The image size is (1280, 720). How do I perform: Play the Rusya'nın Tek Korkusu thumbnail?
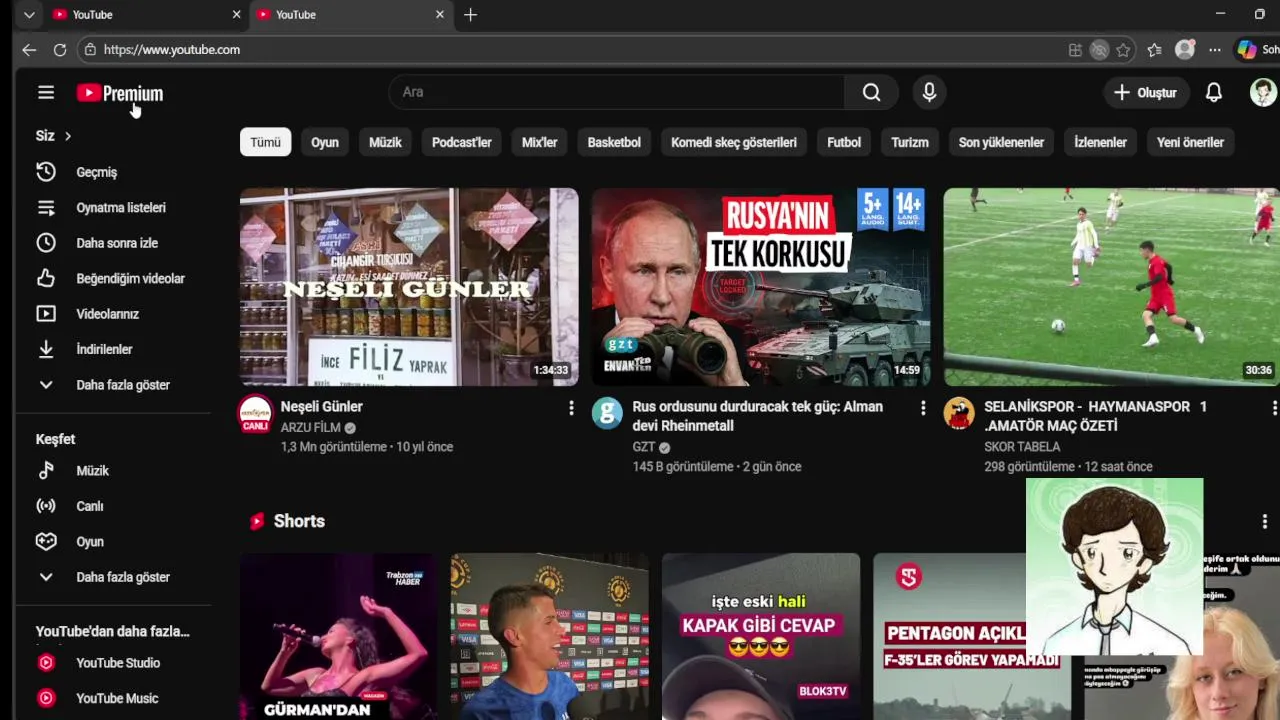[x=761, y=287]
